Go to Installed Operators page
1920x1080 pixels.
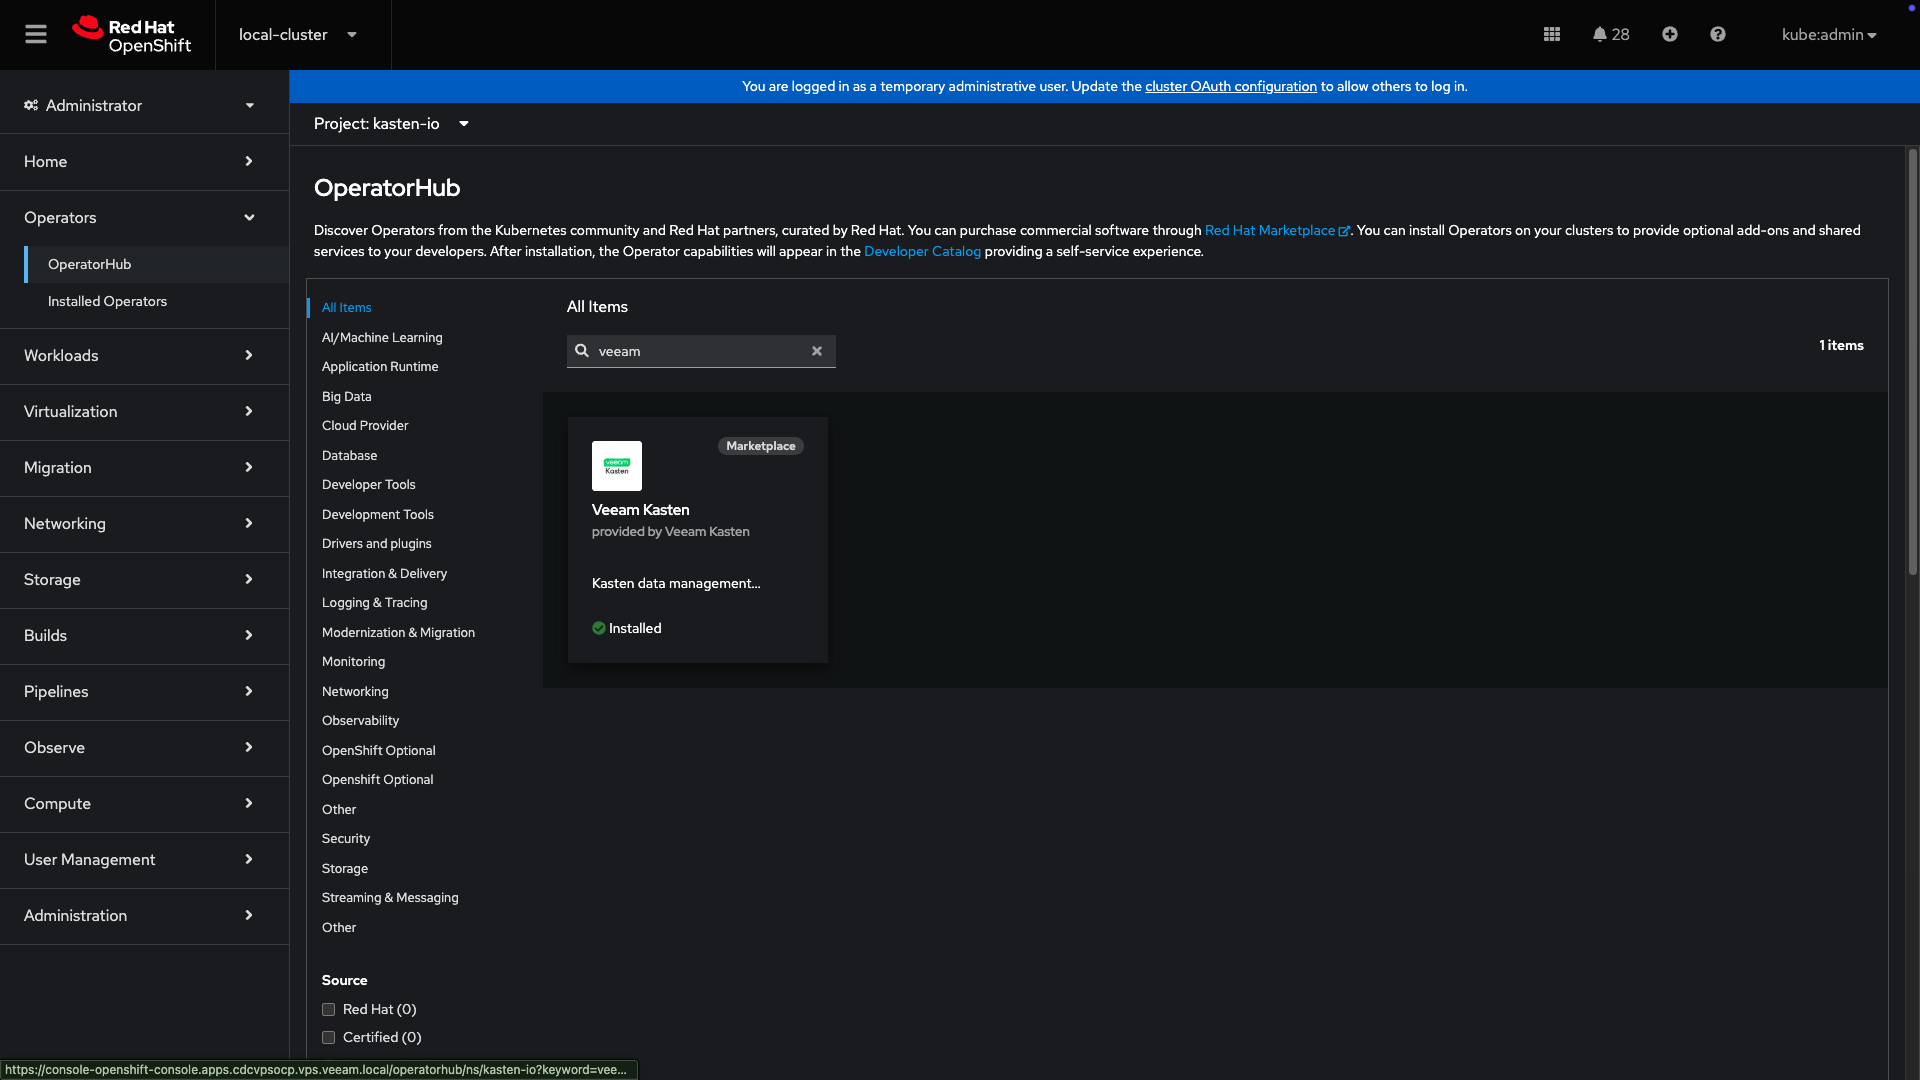click(x=107, y=301)
